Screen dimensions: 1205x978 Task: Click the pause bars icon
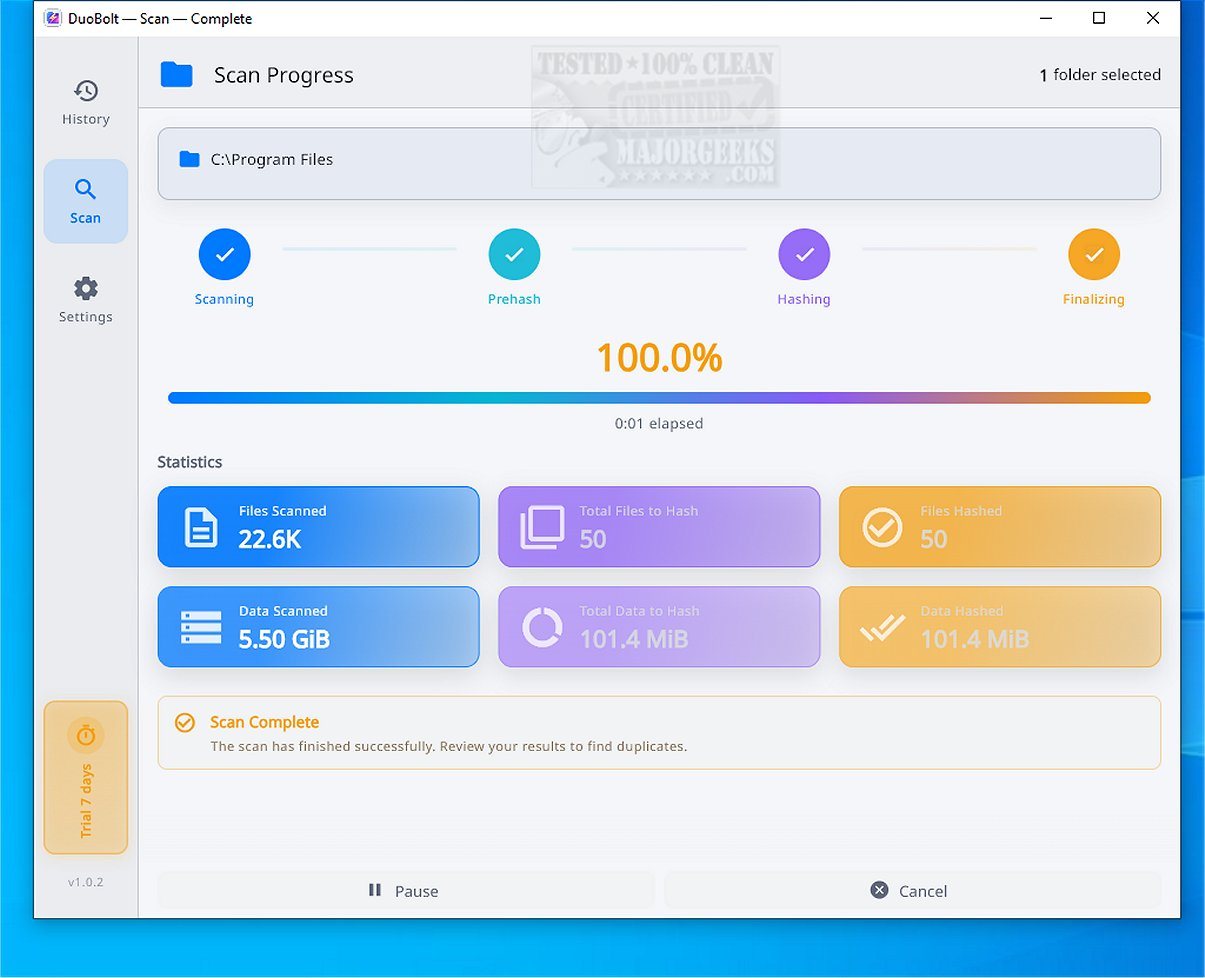point(375,890)
